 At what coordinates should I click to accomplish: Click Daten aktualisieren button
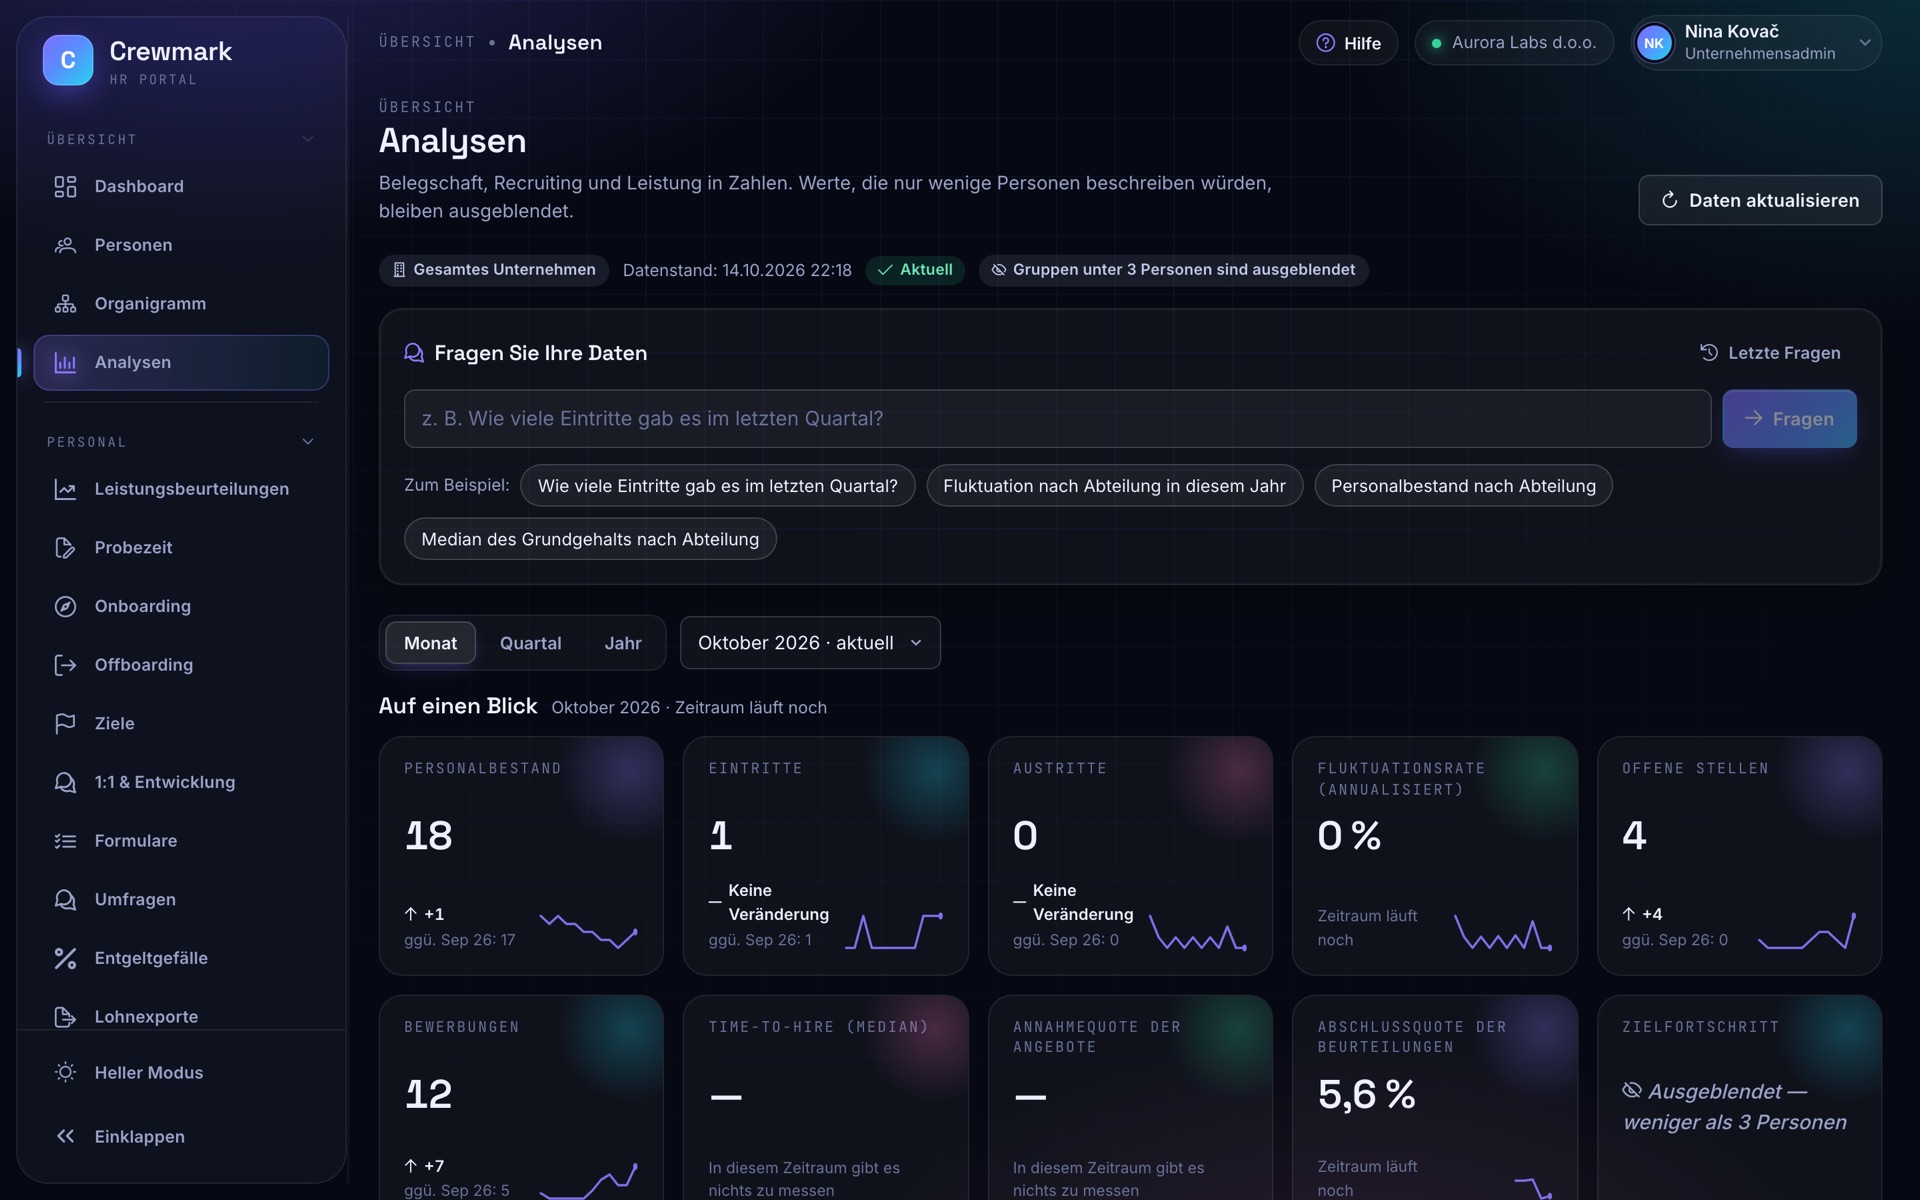(x=1759, y=200)
